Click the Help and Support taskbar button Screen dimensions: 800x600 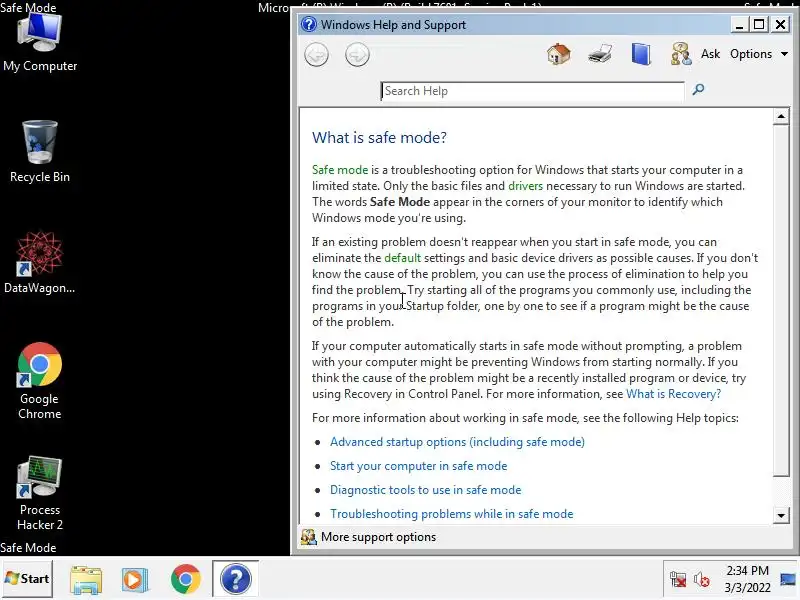[x=236, y=579]
